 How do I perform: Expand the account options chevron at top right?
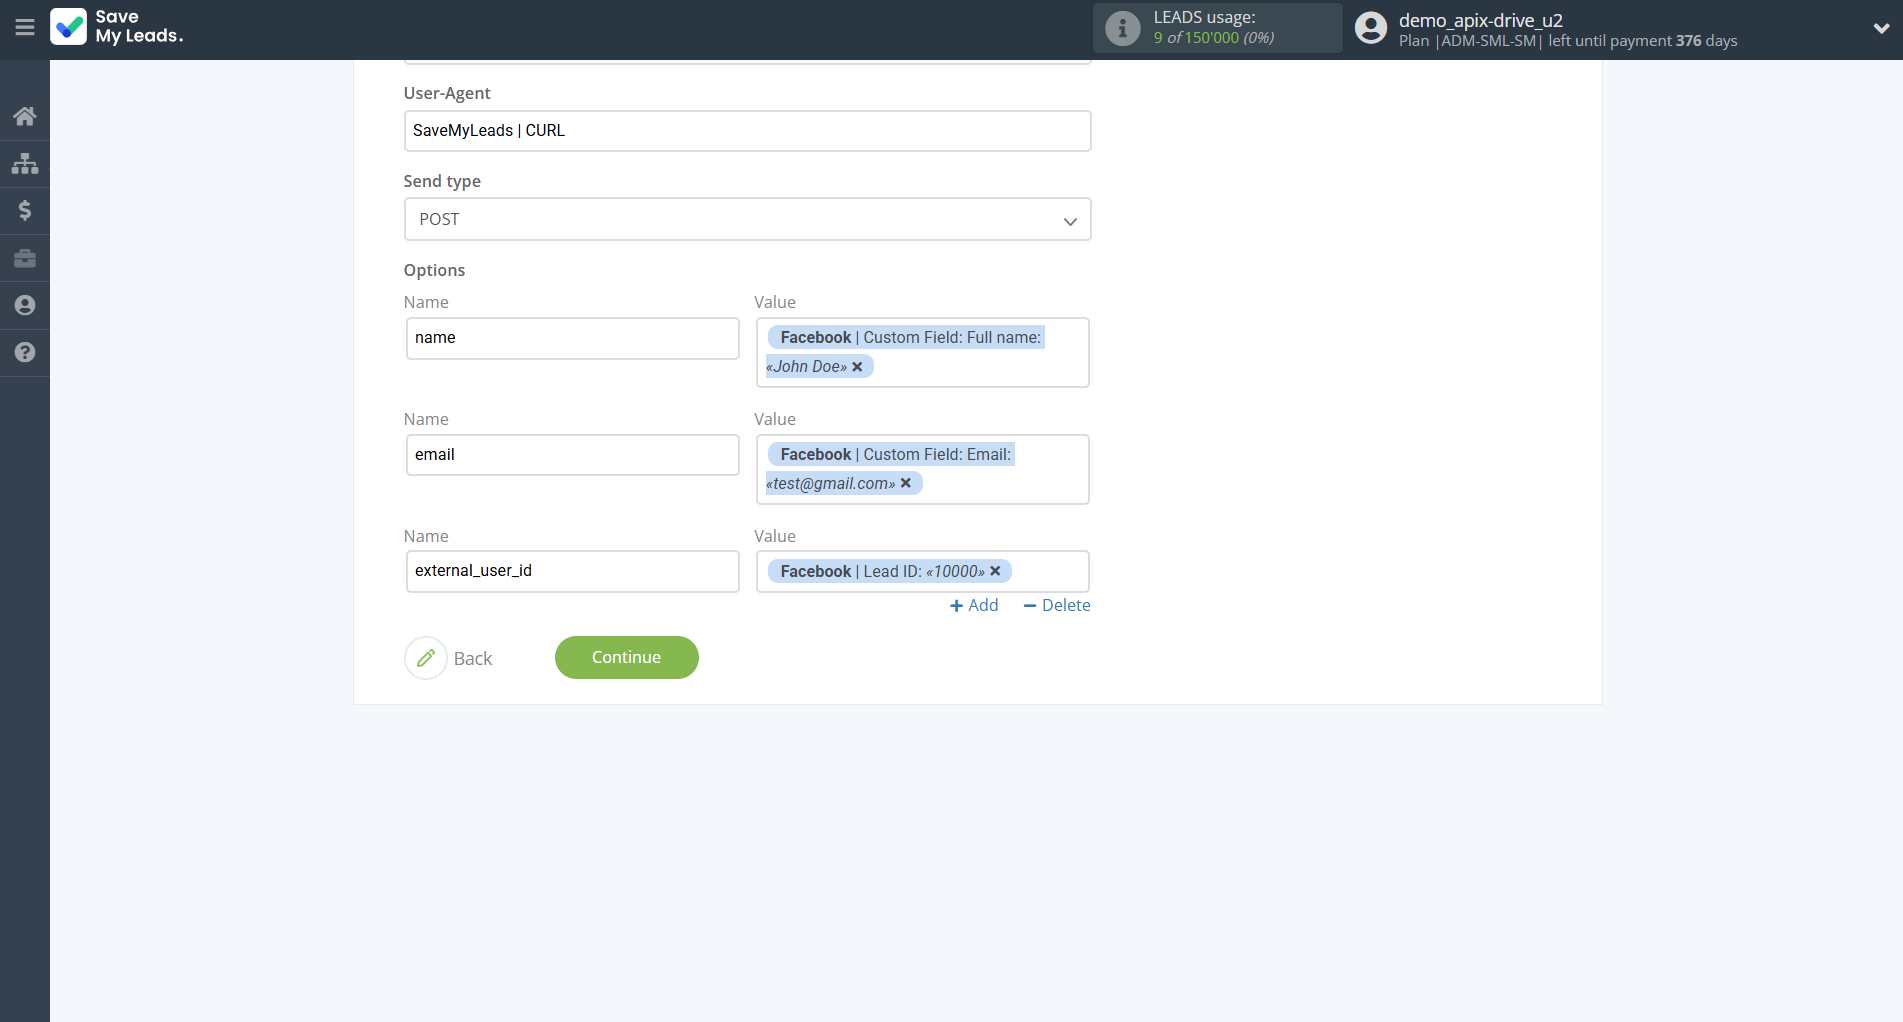pos(1880,30)
